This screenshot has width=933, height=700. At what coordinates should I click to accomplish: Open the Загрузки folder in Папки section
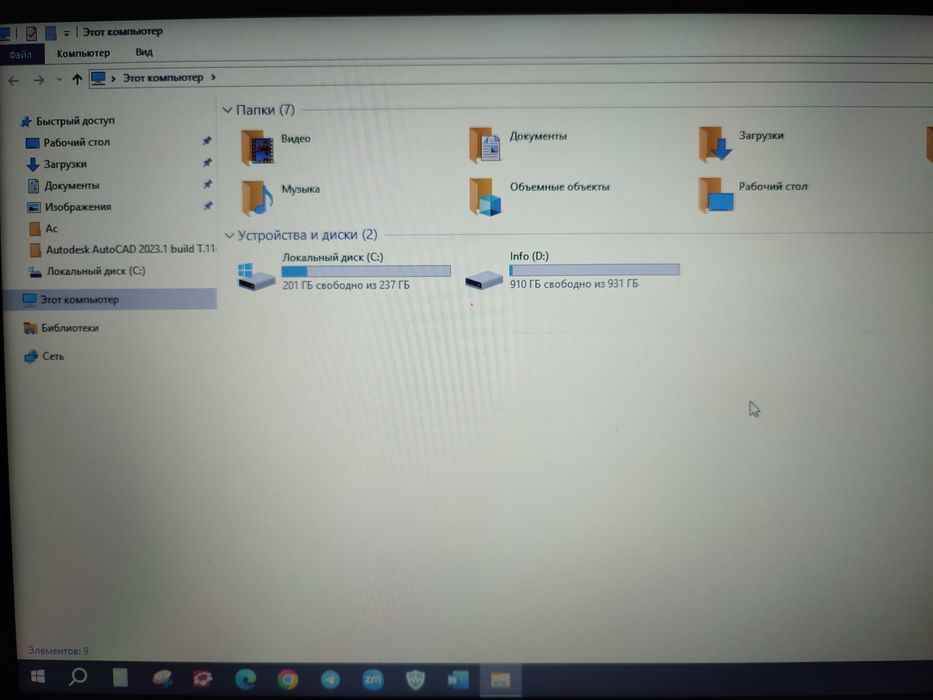tap(715, 144)
